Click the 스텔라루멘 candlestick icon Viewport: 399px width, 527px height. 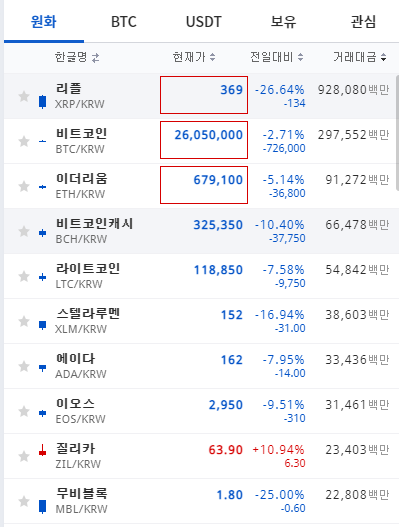pos(42,325)
